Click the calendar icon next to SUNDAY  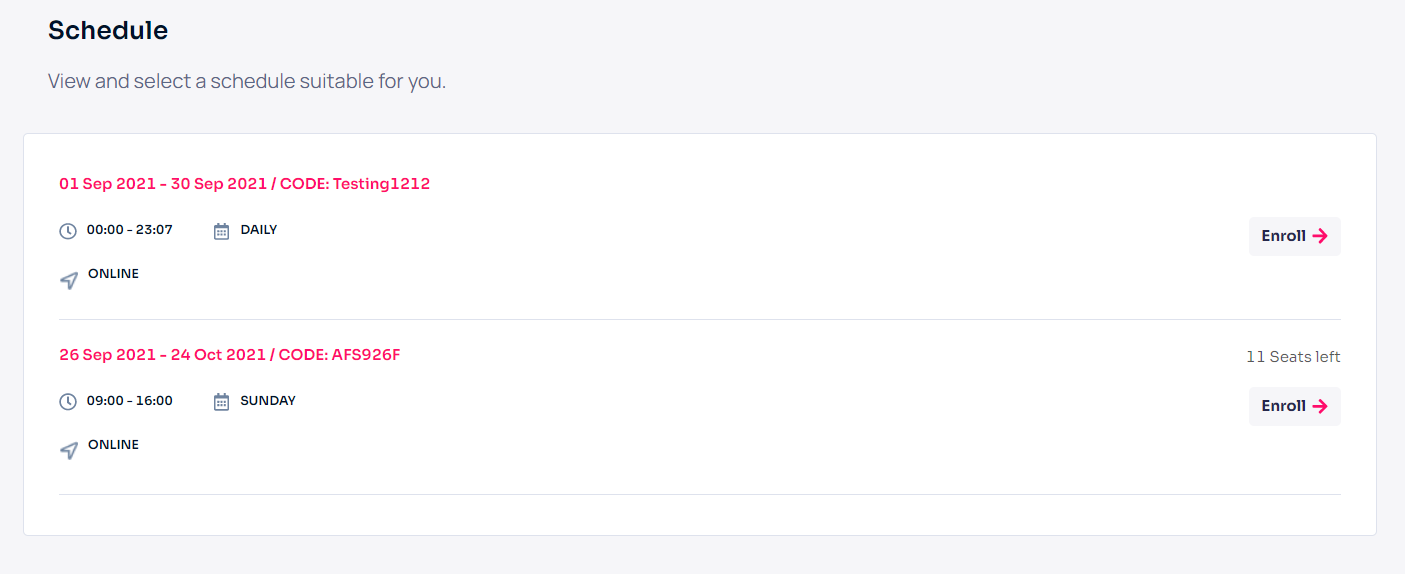point(222,402)
